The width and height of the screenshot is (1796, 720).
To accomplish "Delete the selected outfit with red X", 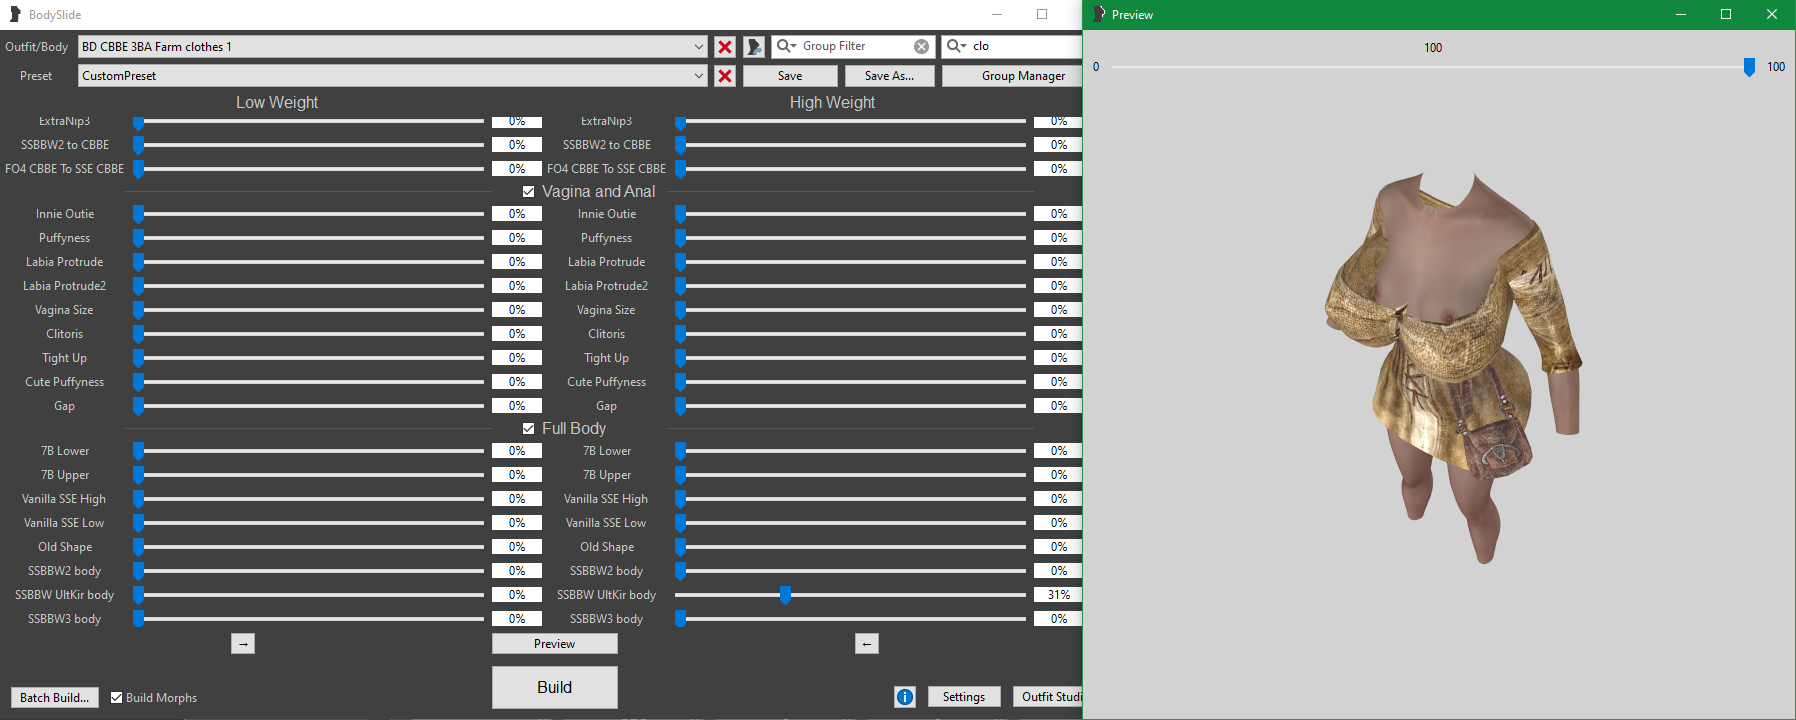I will pyautogui.click(x=725, y=47).
